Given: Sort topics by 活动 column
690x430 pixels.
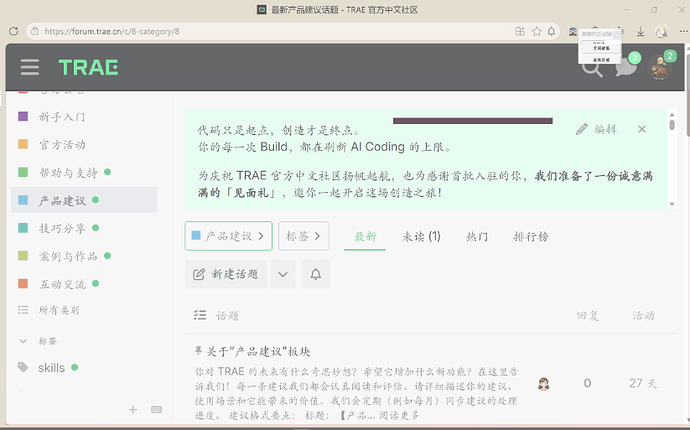Looking at the screenshot, I should pos(643,316).
